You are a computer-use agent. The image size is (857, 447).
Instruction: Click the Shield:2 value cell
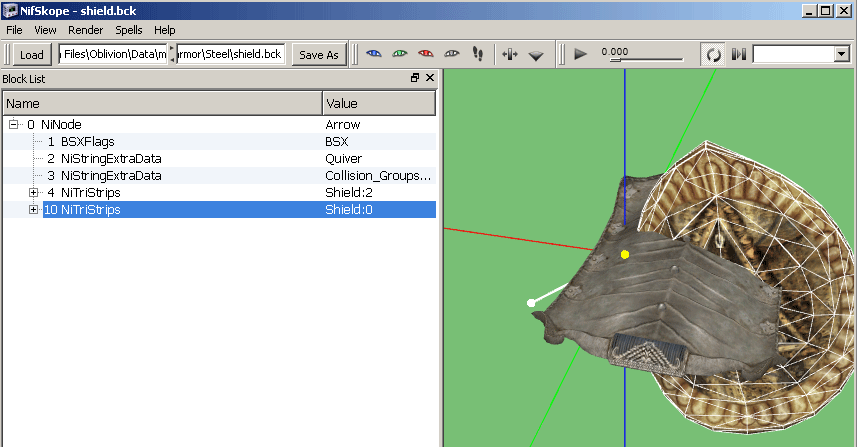coord(349,192)
